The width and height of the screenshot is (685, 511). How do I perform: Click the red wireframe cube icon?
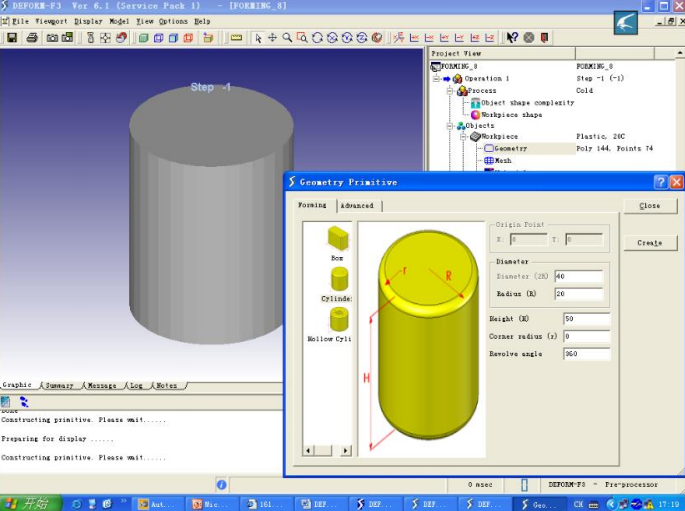[x=188, y=38]
